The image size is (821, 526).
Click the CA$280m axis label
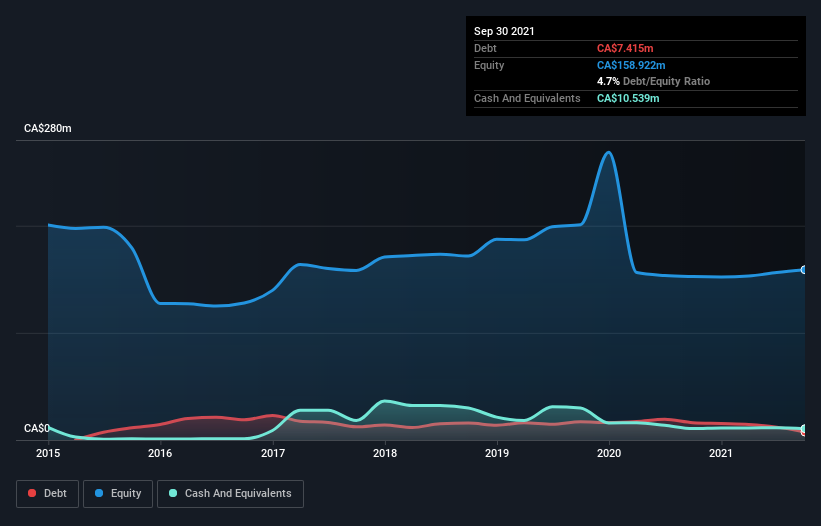click(x=48, y=128)
